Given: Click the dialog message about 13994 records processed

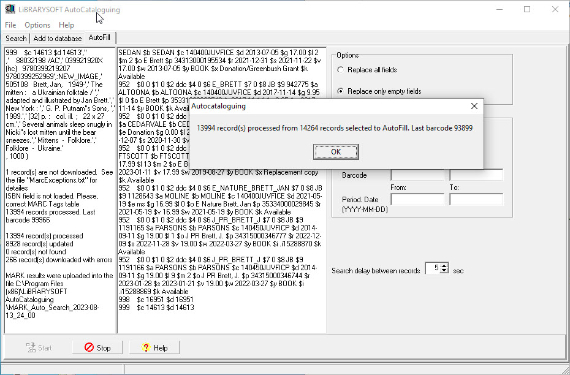Looking at the screenshot, I should [x=334, y=128].
